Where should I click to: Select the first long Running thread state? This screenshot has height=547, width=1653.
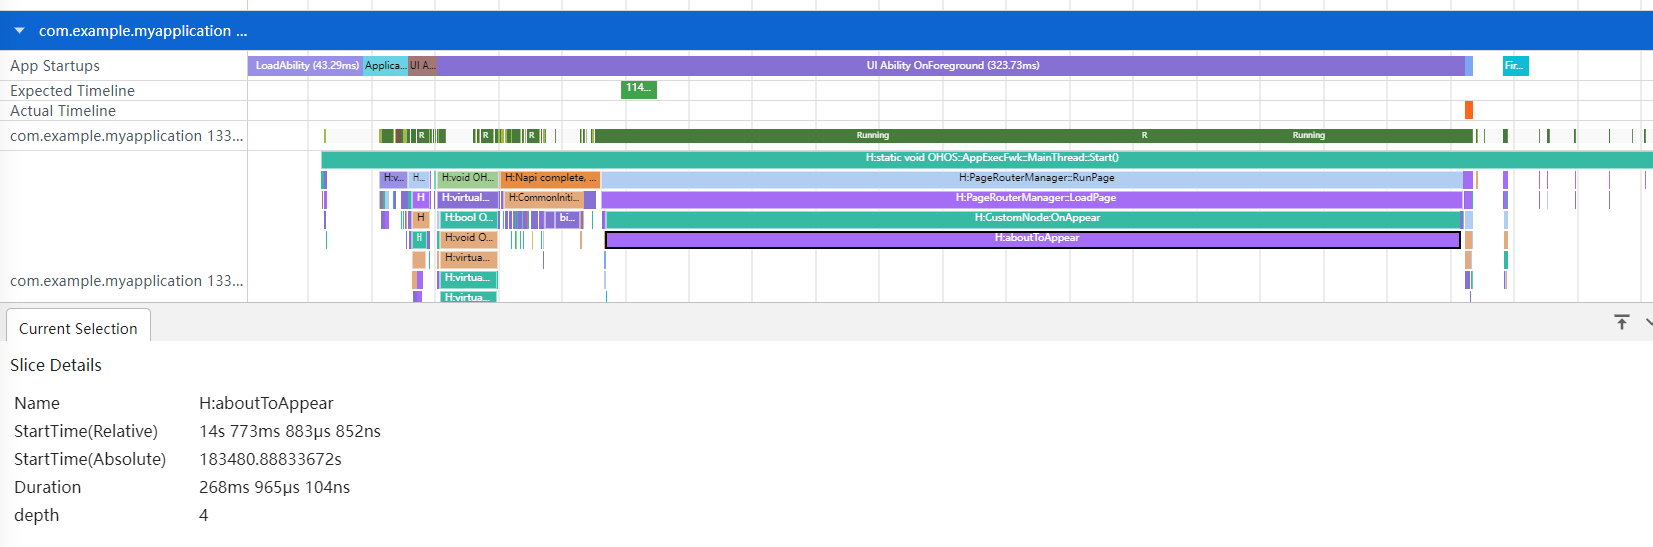pyautogui.click(x=872, y=136)
